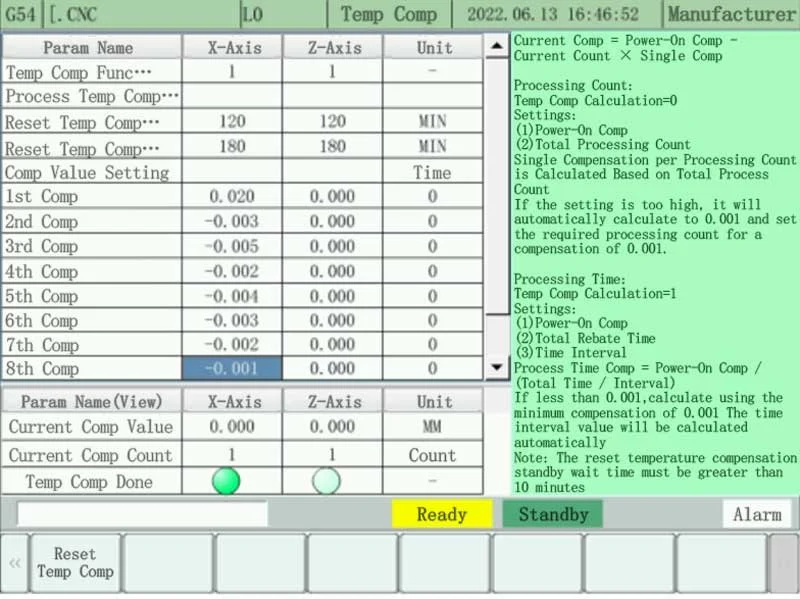Click the « softkey page icon
This screenshot has height=599, width=800.
click(x=14, y=561)
